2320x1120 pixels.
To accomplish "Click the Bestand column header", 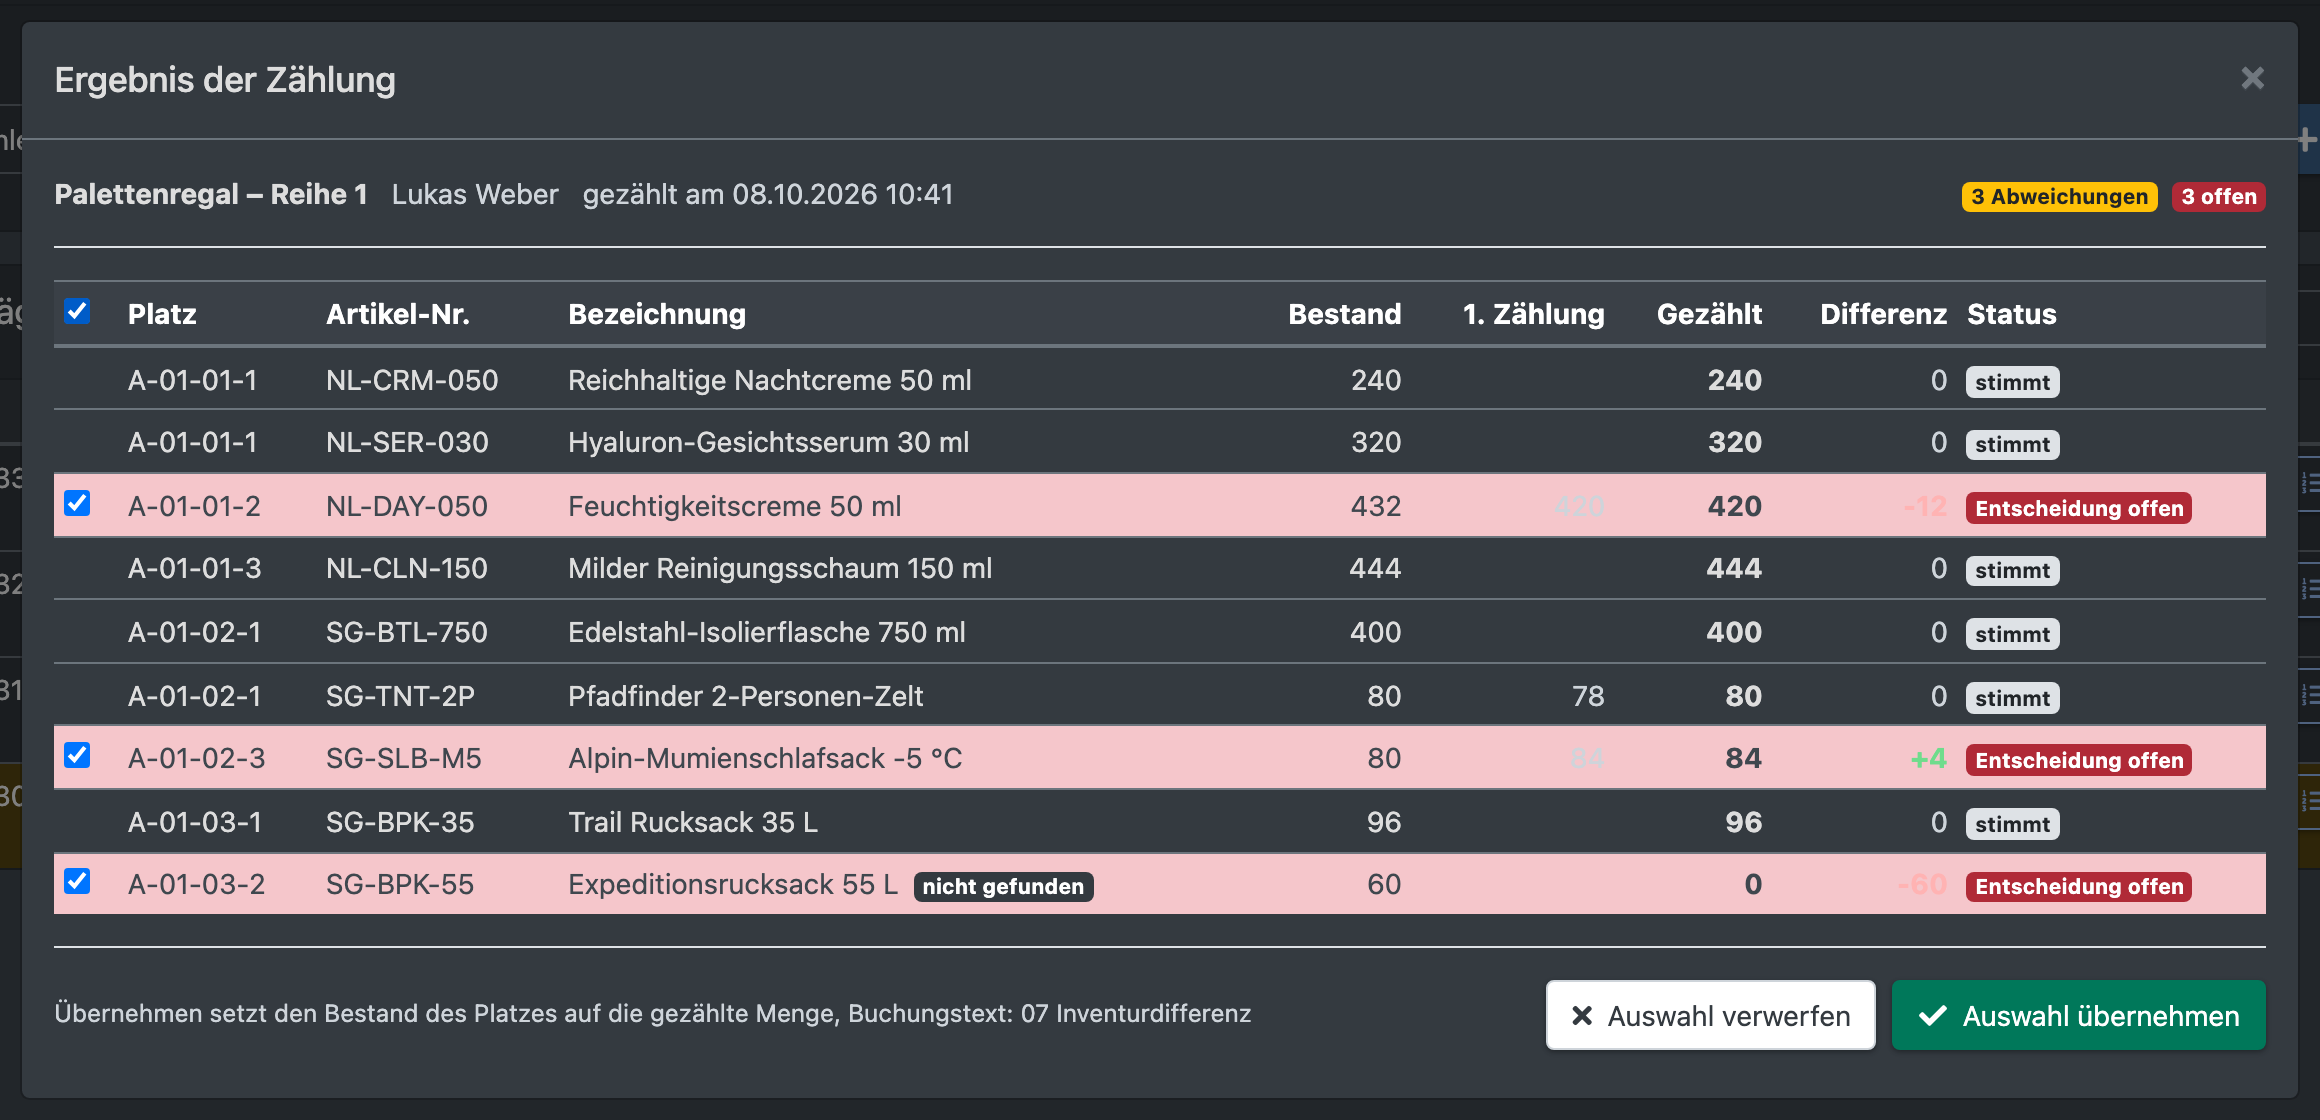I will [1344, 314].
